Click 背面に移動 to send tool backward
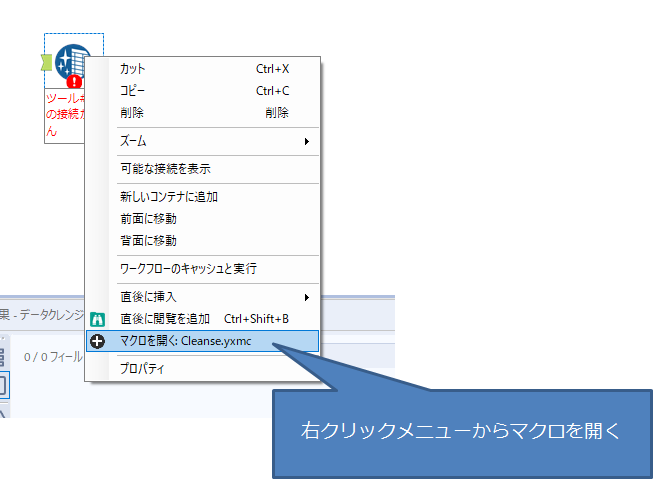The image size is (653, 479). coord(148,241)
